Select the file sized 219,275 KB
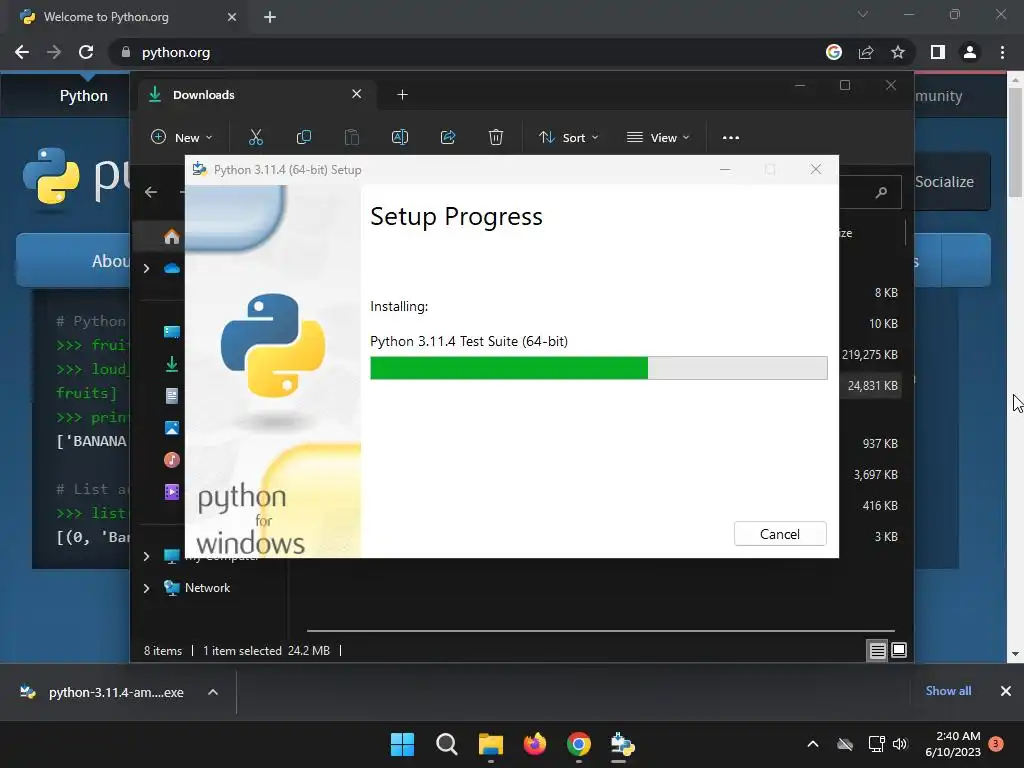Screen dimensions: 1024x768 pyautogui.click(x=870, y=355)
